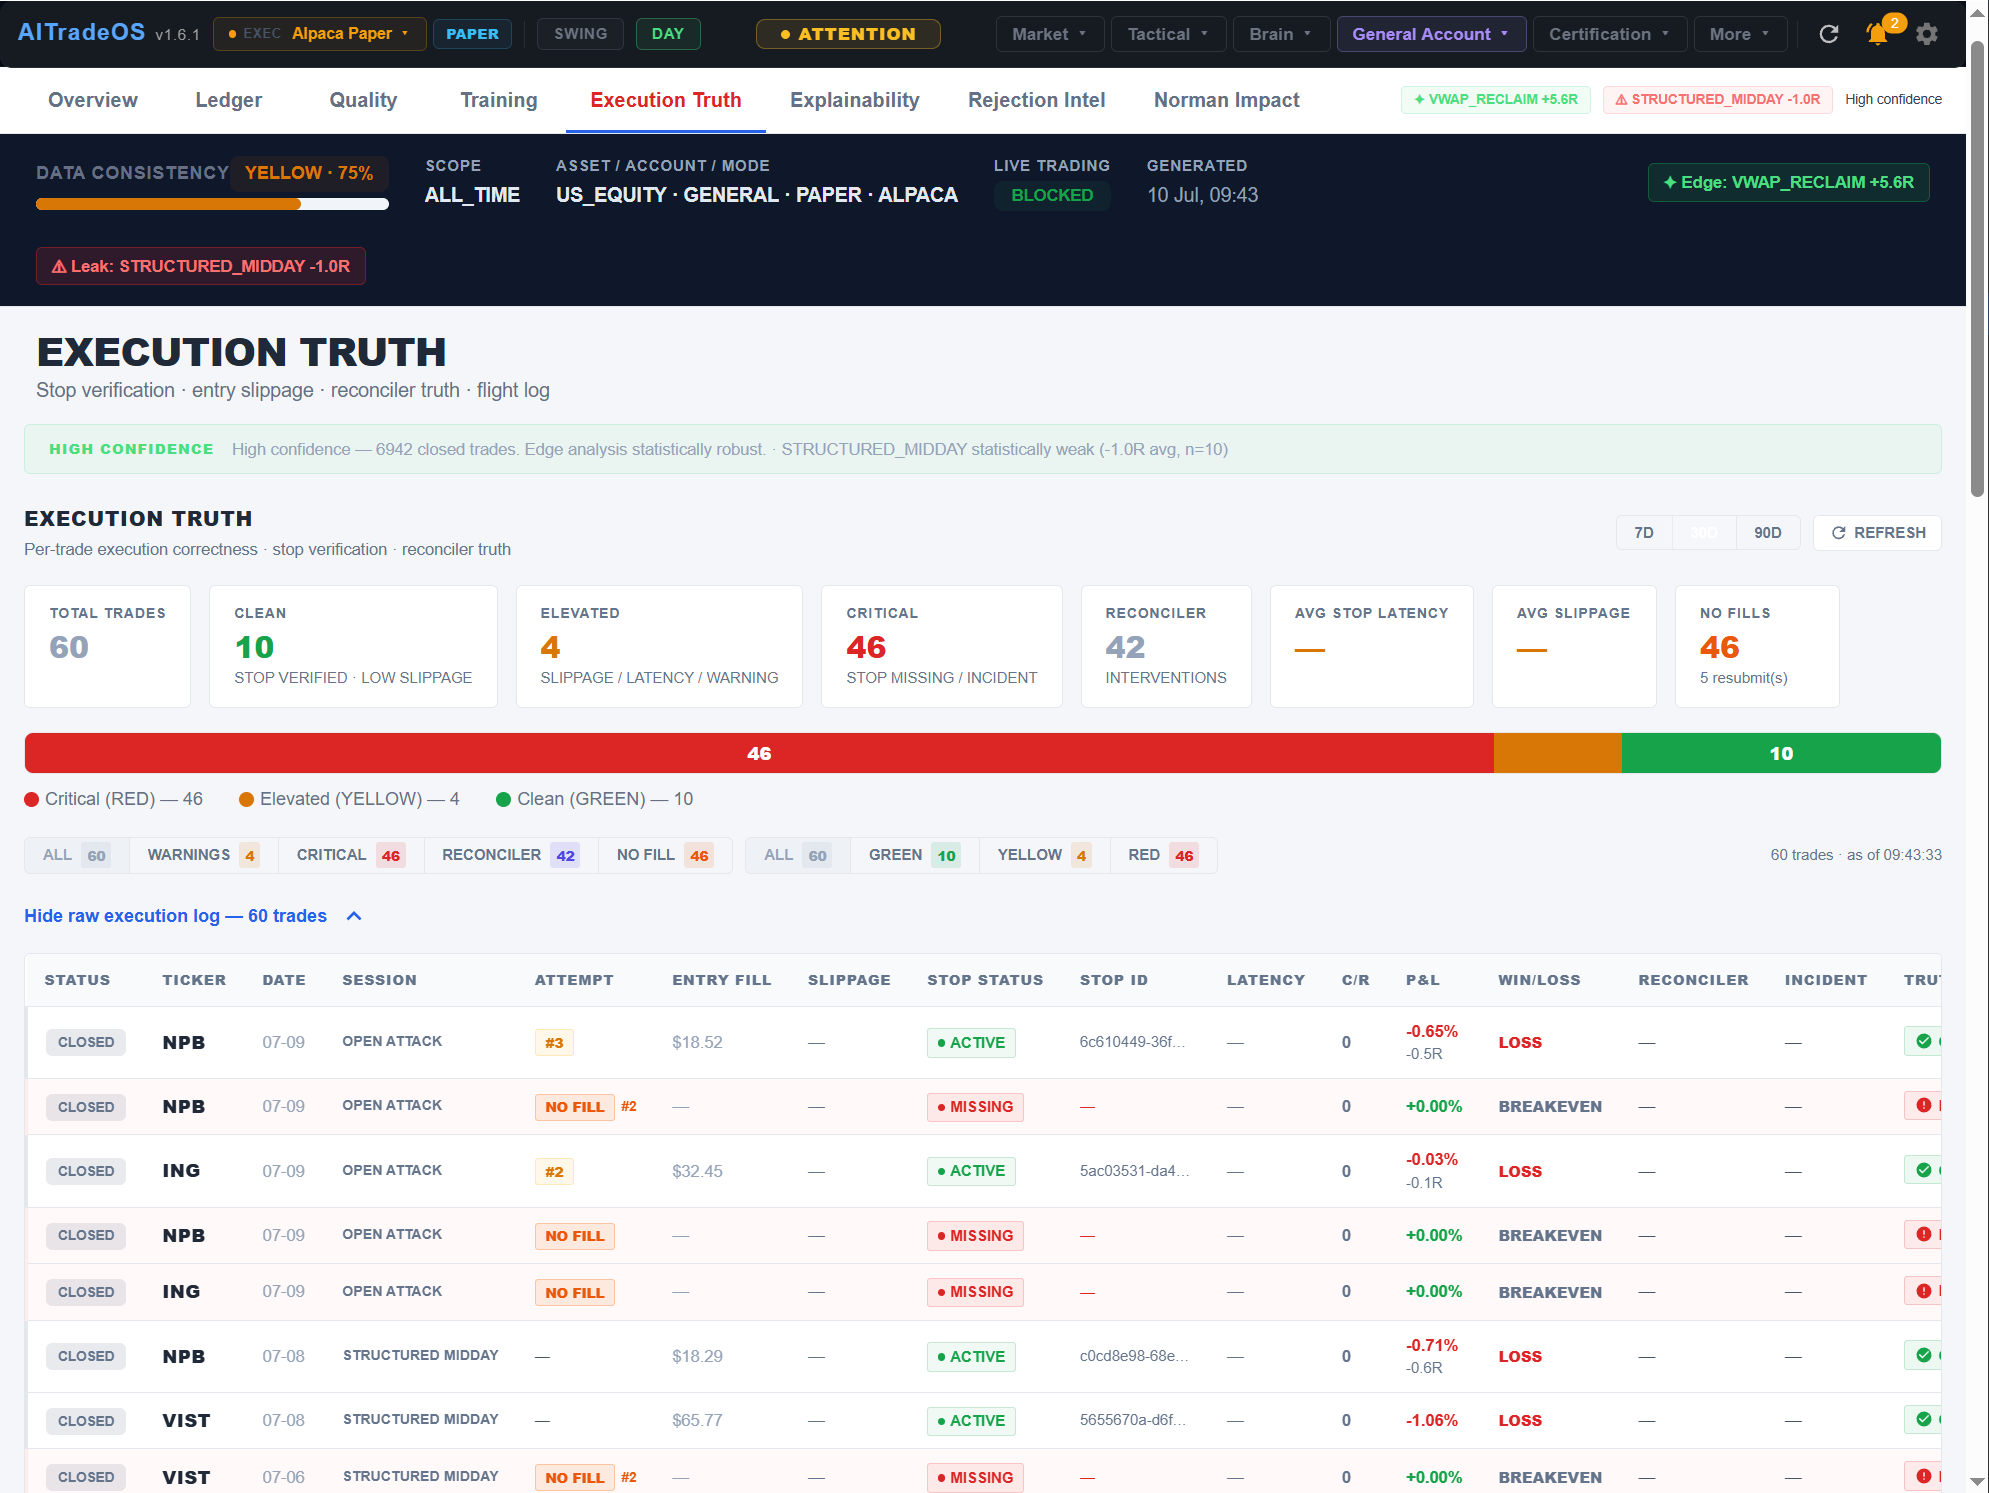Click the BLOCKED live trading badge
The width and height of the screenshot is (1989, 1493).
click(x=1052, y=195)
